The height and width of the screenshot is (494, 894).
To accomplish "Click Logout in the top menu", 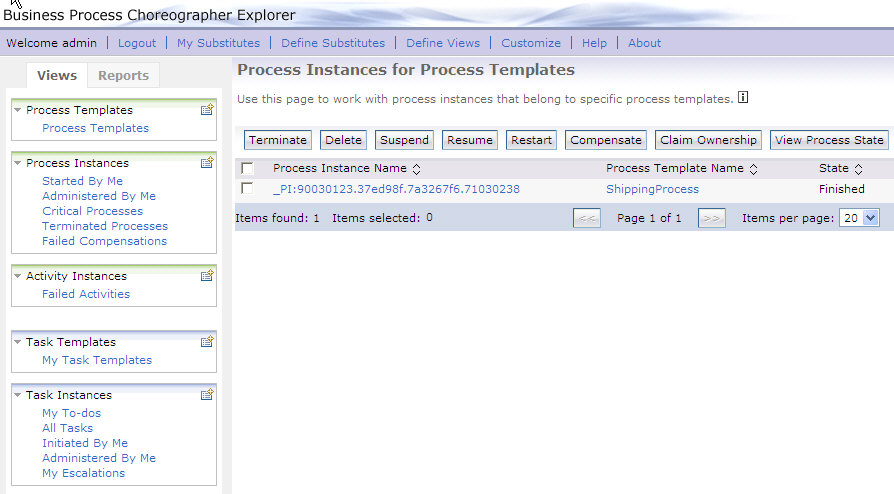I will [x=137, y=43].
